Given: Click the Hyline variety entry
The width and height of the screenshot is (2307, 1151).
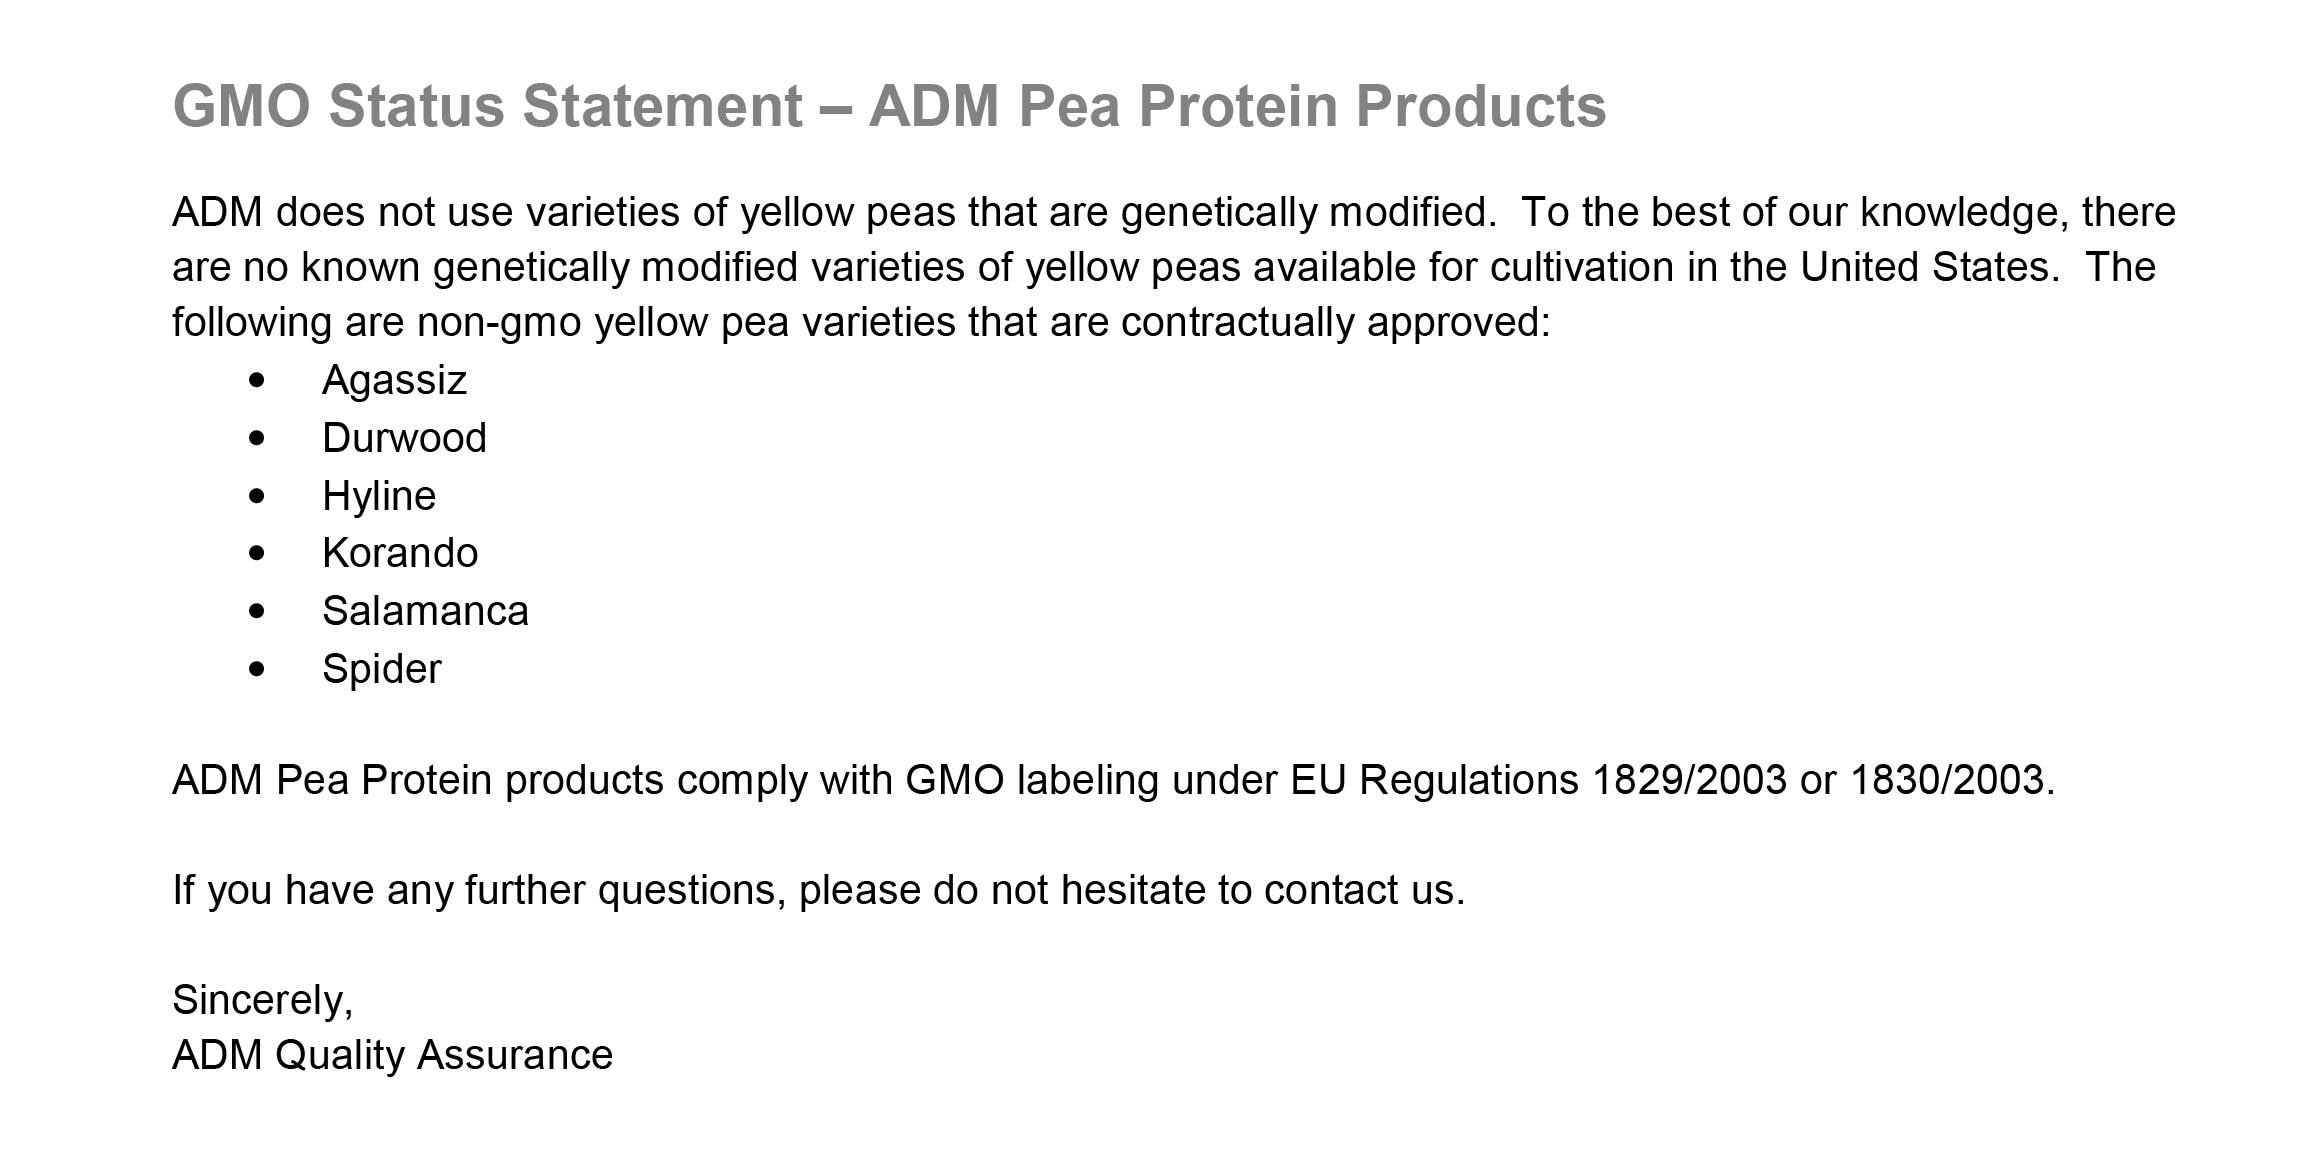Looking at the screenshot, I should [x=379, y=496].
